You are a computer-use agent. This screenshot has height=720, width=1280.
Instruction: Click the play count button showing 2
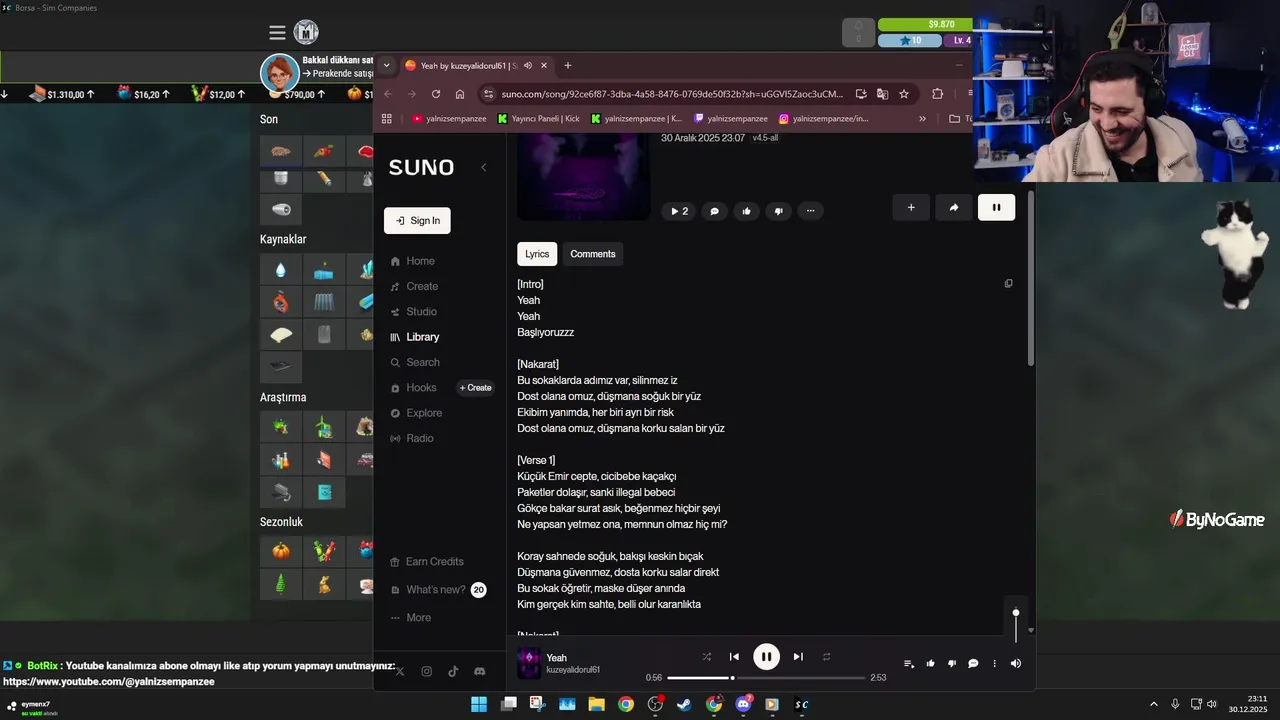(679, 211)
